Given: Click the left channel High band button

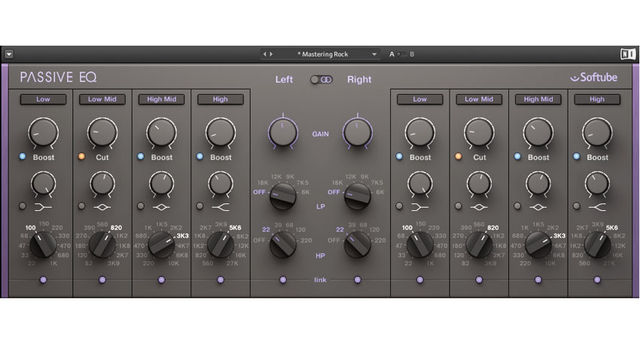Looking at the screenshot, I should pos(220,99).
